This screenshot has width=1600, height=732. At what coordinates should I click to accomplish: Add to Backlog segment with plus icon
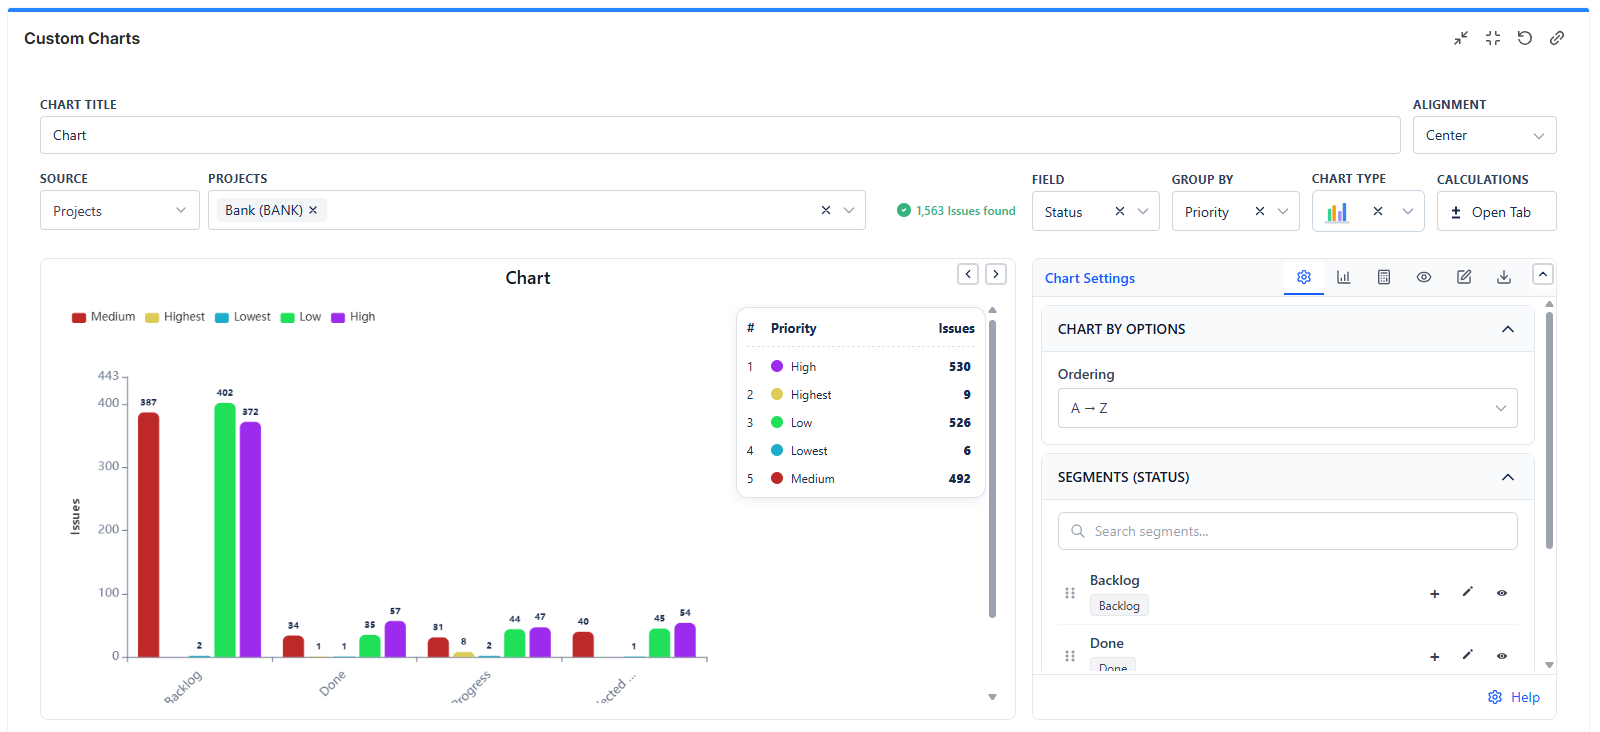pos(1434,594)
